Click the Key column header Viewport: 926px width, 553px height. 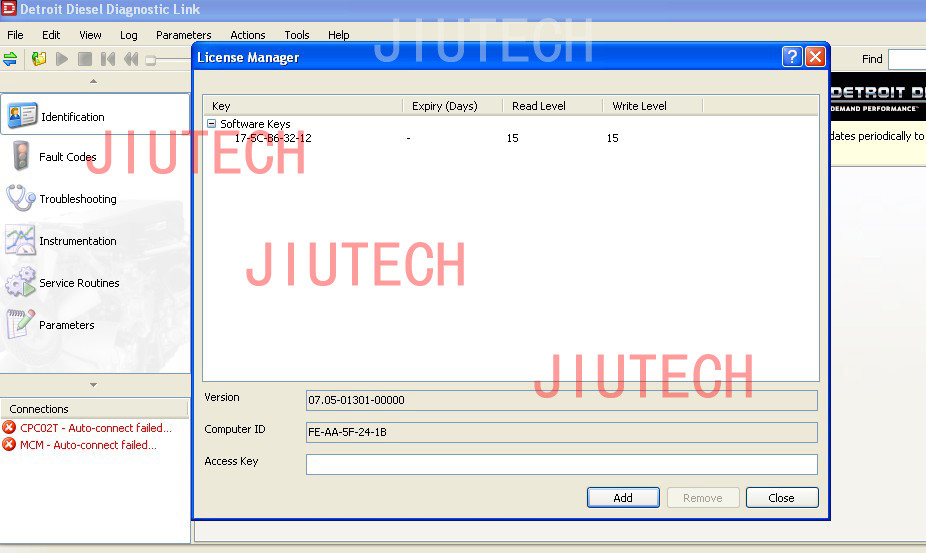pyautogui.click(x=303, y=106)
